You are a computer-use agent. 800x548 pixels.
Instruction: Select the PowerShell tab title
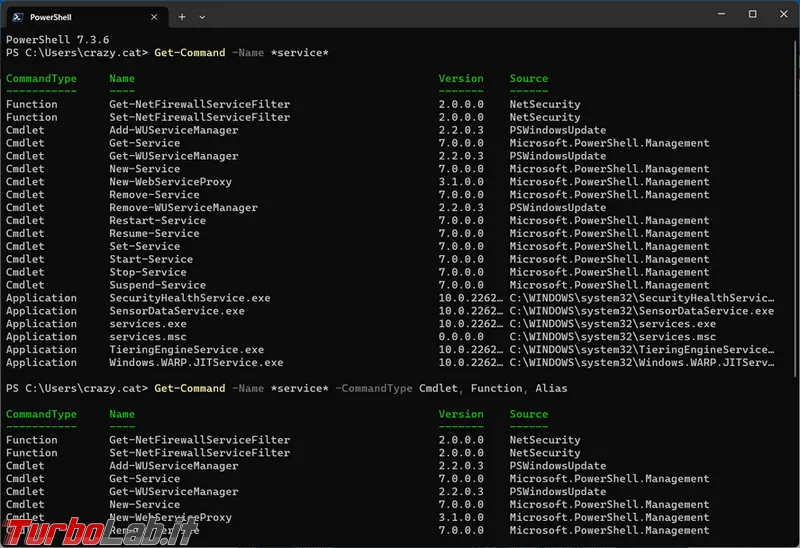[51, 17]
